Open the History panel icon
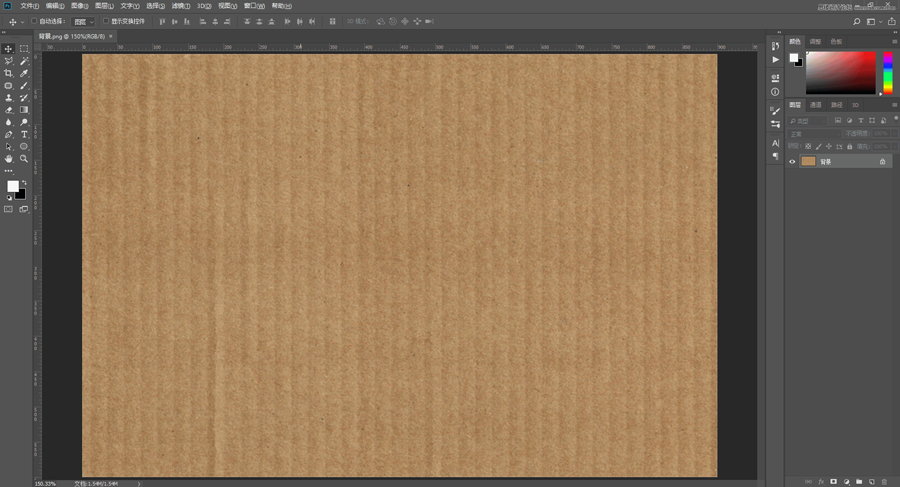This screenshot has width=900, height=487. [x=775, y=45]
